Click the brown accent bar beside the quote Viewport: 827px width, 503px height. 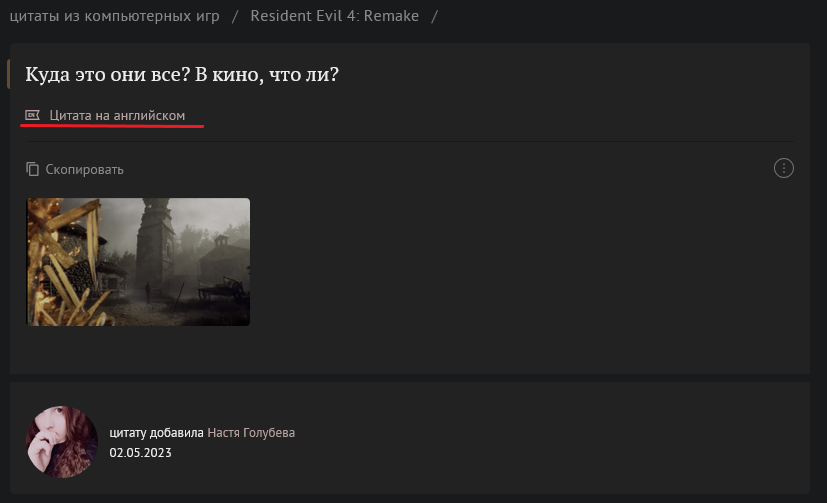[8, 74]
